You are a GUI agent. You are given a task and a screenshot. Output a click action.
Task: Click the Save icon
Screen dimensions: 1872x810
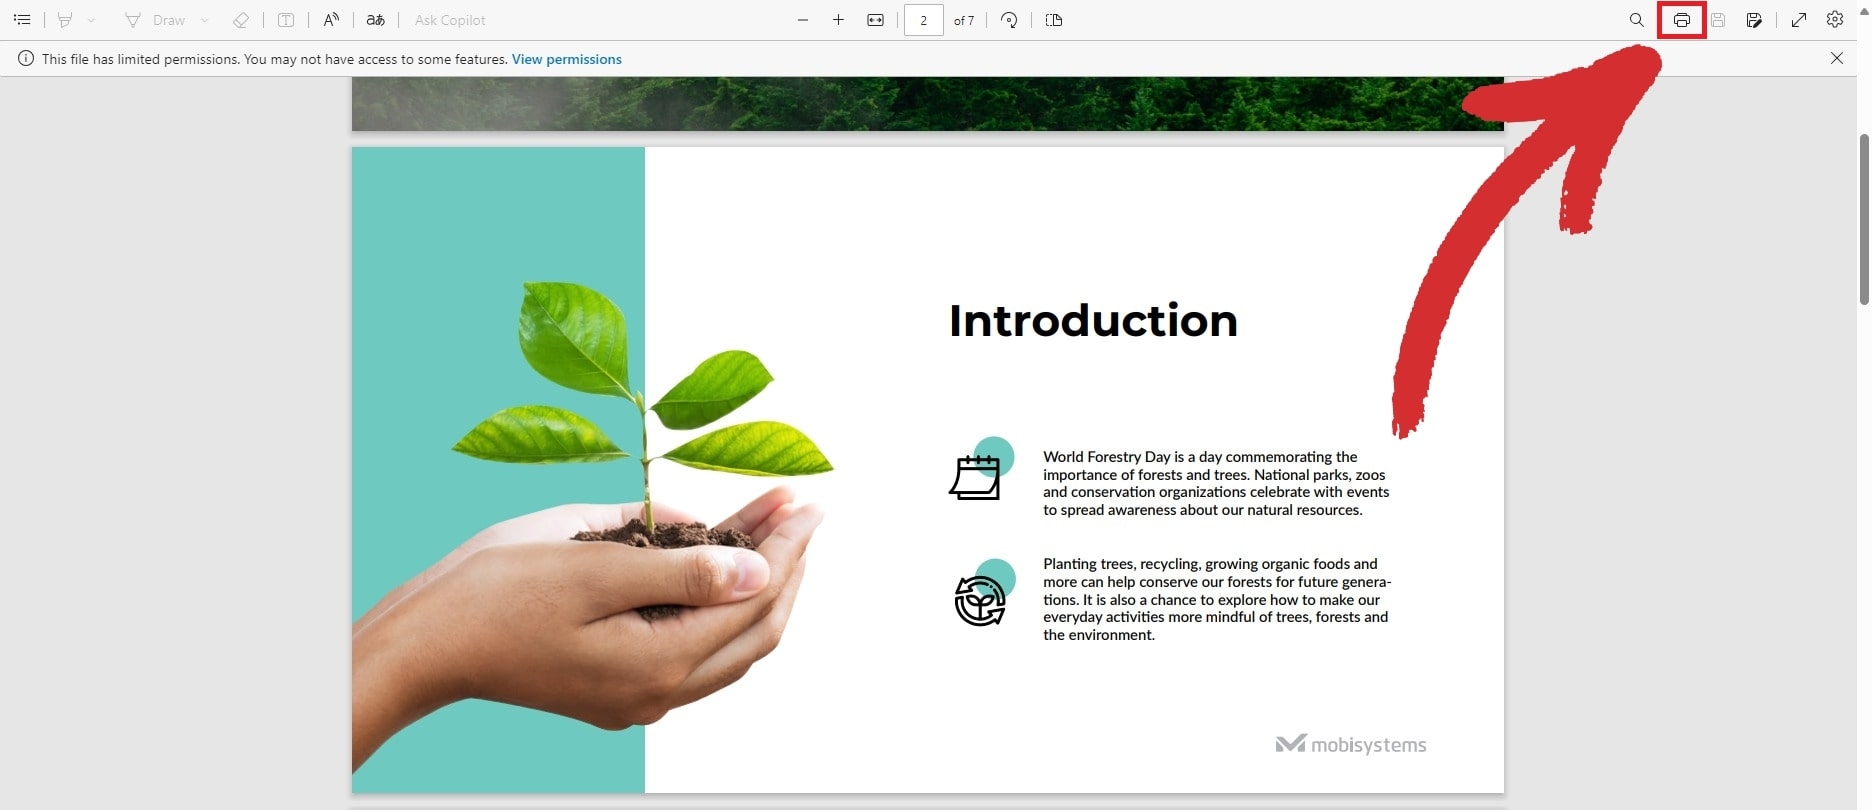pyautogui.click(x=1718, y=20)
